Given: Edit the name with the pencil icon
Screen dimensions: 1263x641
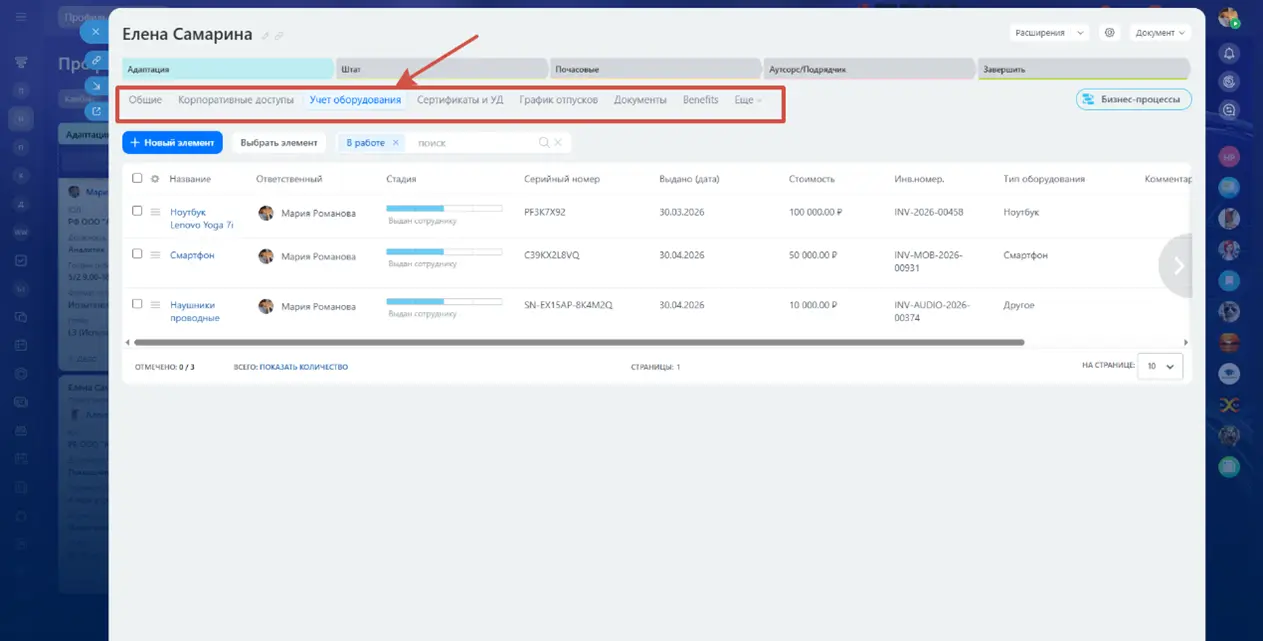Looking at the screenshot, I should click(x=266, y=36).
